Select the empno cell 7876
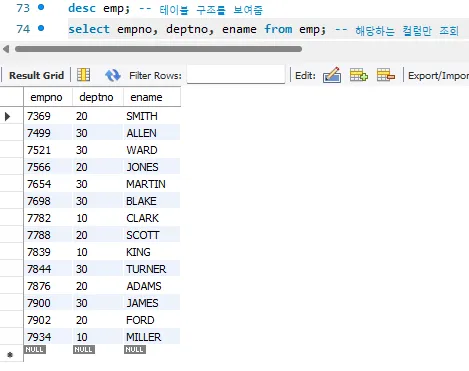Screen dimensions: 469x371 click(48, 286)
